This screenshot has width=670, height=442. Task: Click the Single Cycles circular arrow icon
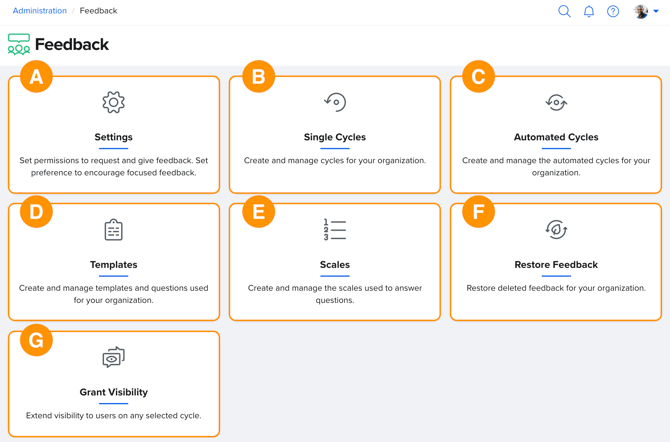(x=335, y=102)
